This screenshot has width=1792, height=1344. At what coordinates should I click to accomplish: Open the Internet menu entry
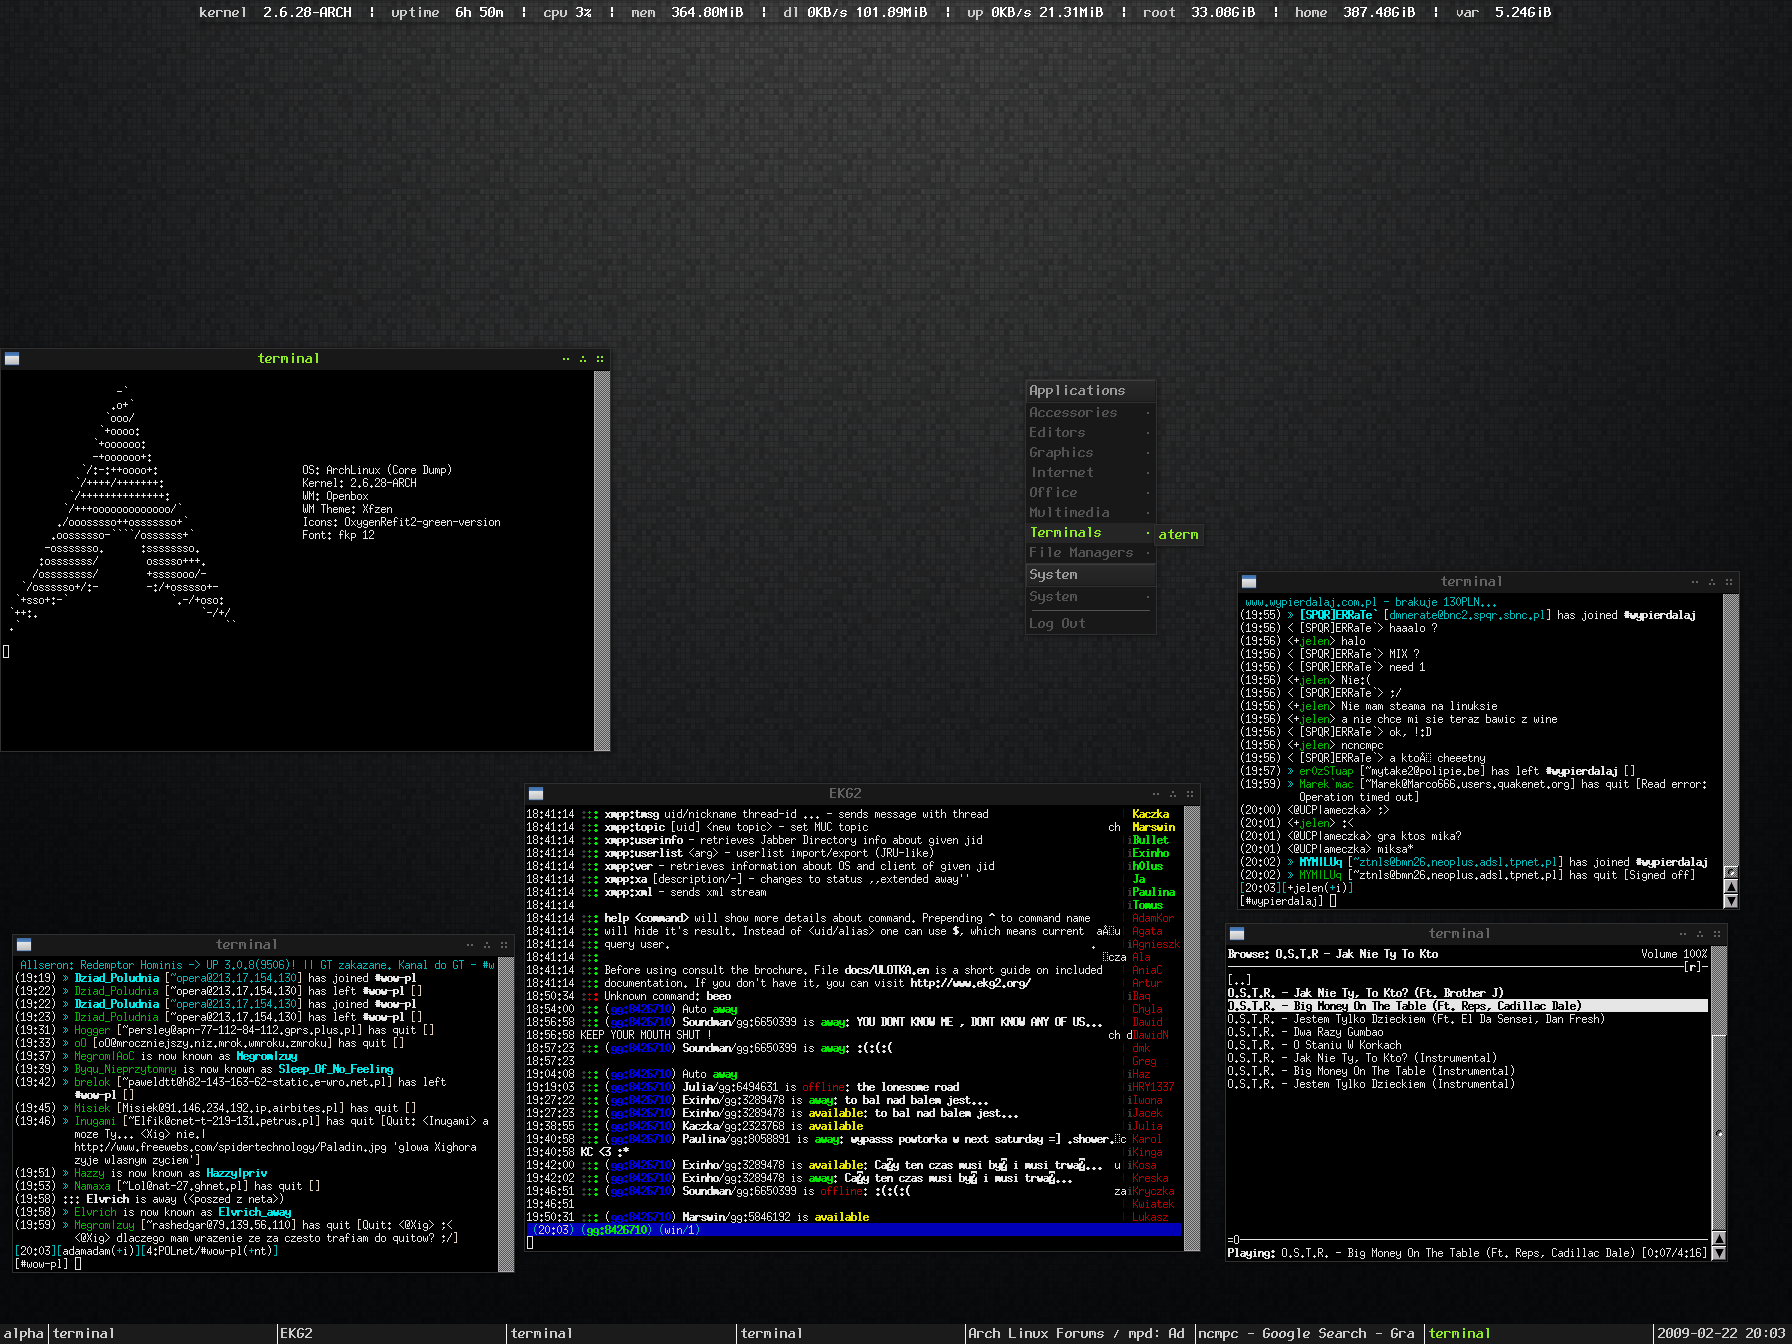(x=1091, y=473)
